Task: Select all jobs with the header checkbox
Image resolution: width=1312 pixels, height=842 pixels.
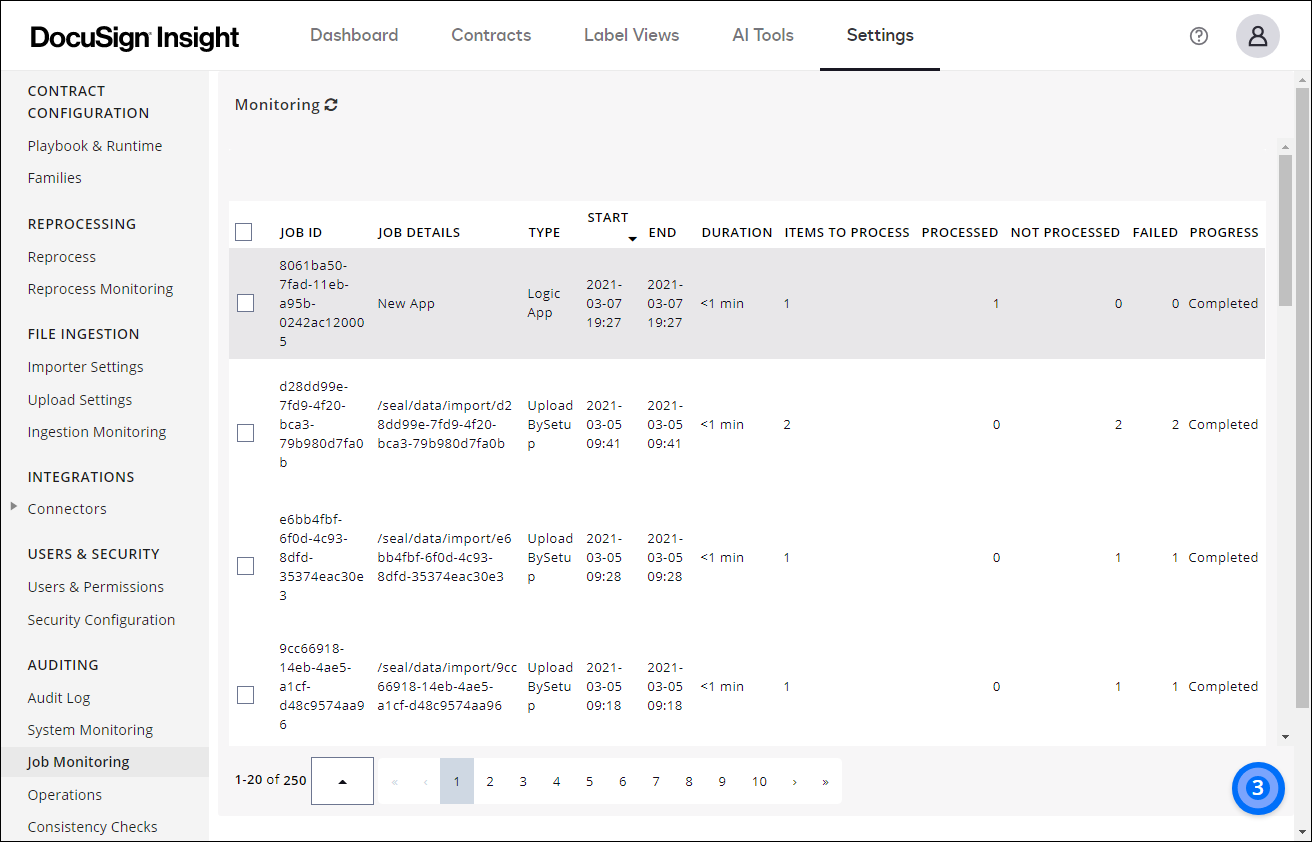Action: tap(243, 231)
